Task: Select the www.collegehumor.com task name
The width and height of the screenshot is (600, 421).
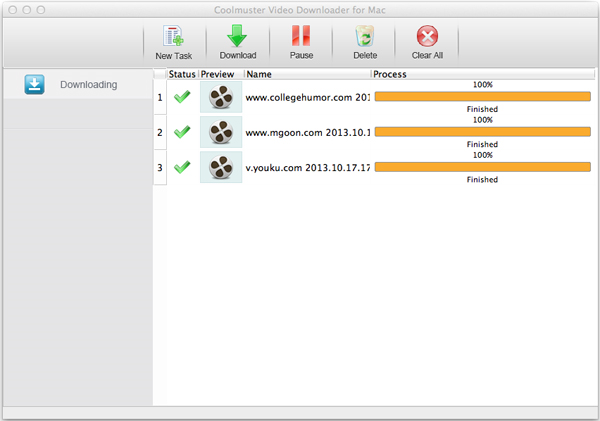Action: click(307, 97)
